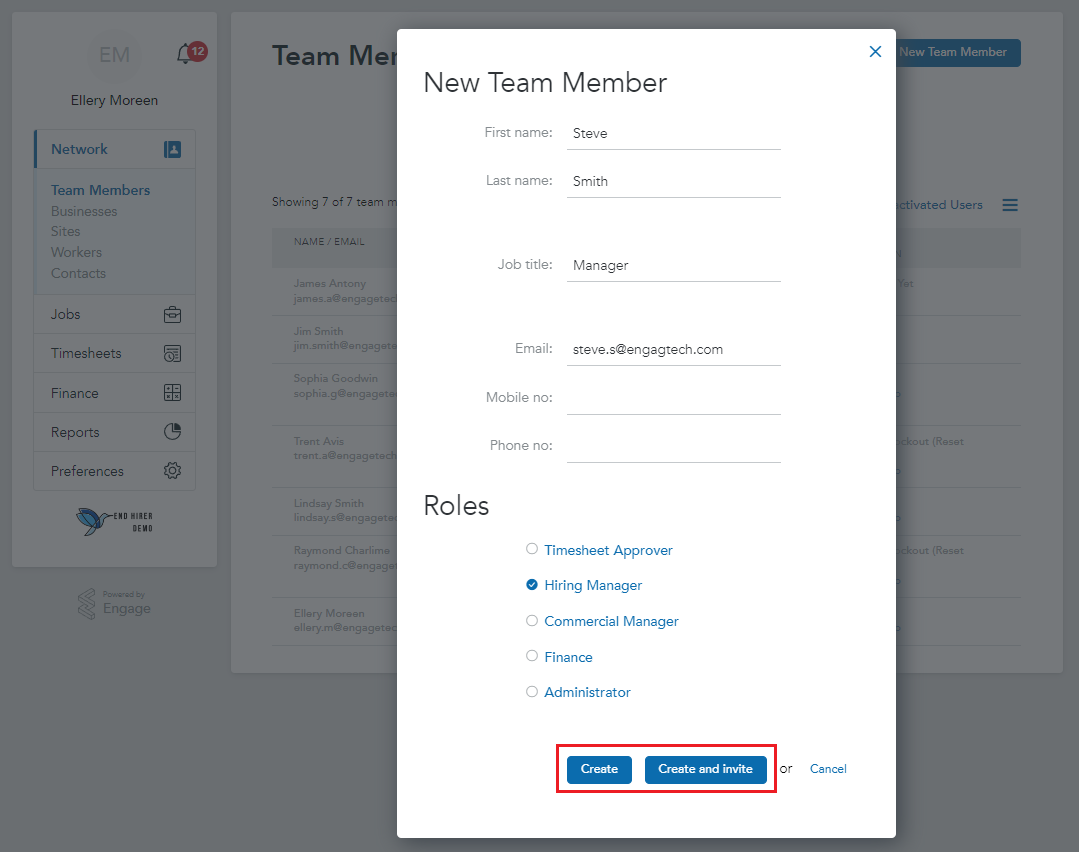The width and height of the screenshot is (1079, 852).
Task: Click the Engage logo at the bottom
Action: 113,604
